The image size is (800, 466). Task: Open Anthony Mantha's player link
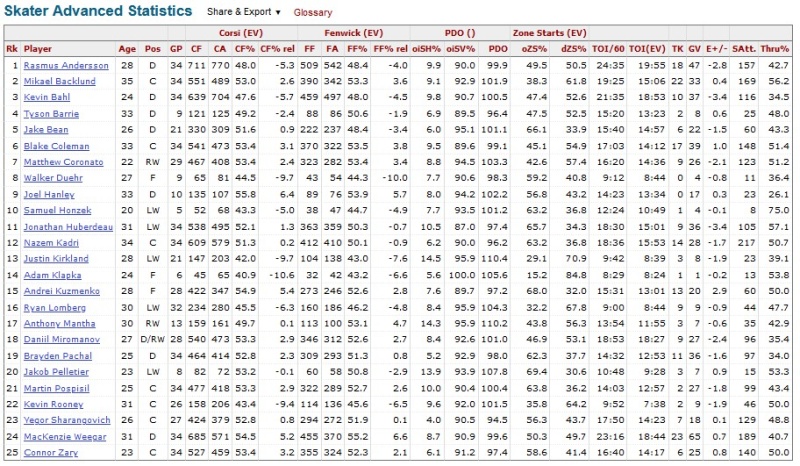(59, 323)
